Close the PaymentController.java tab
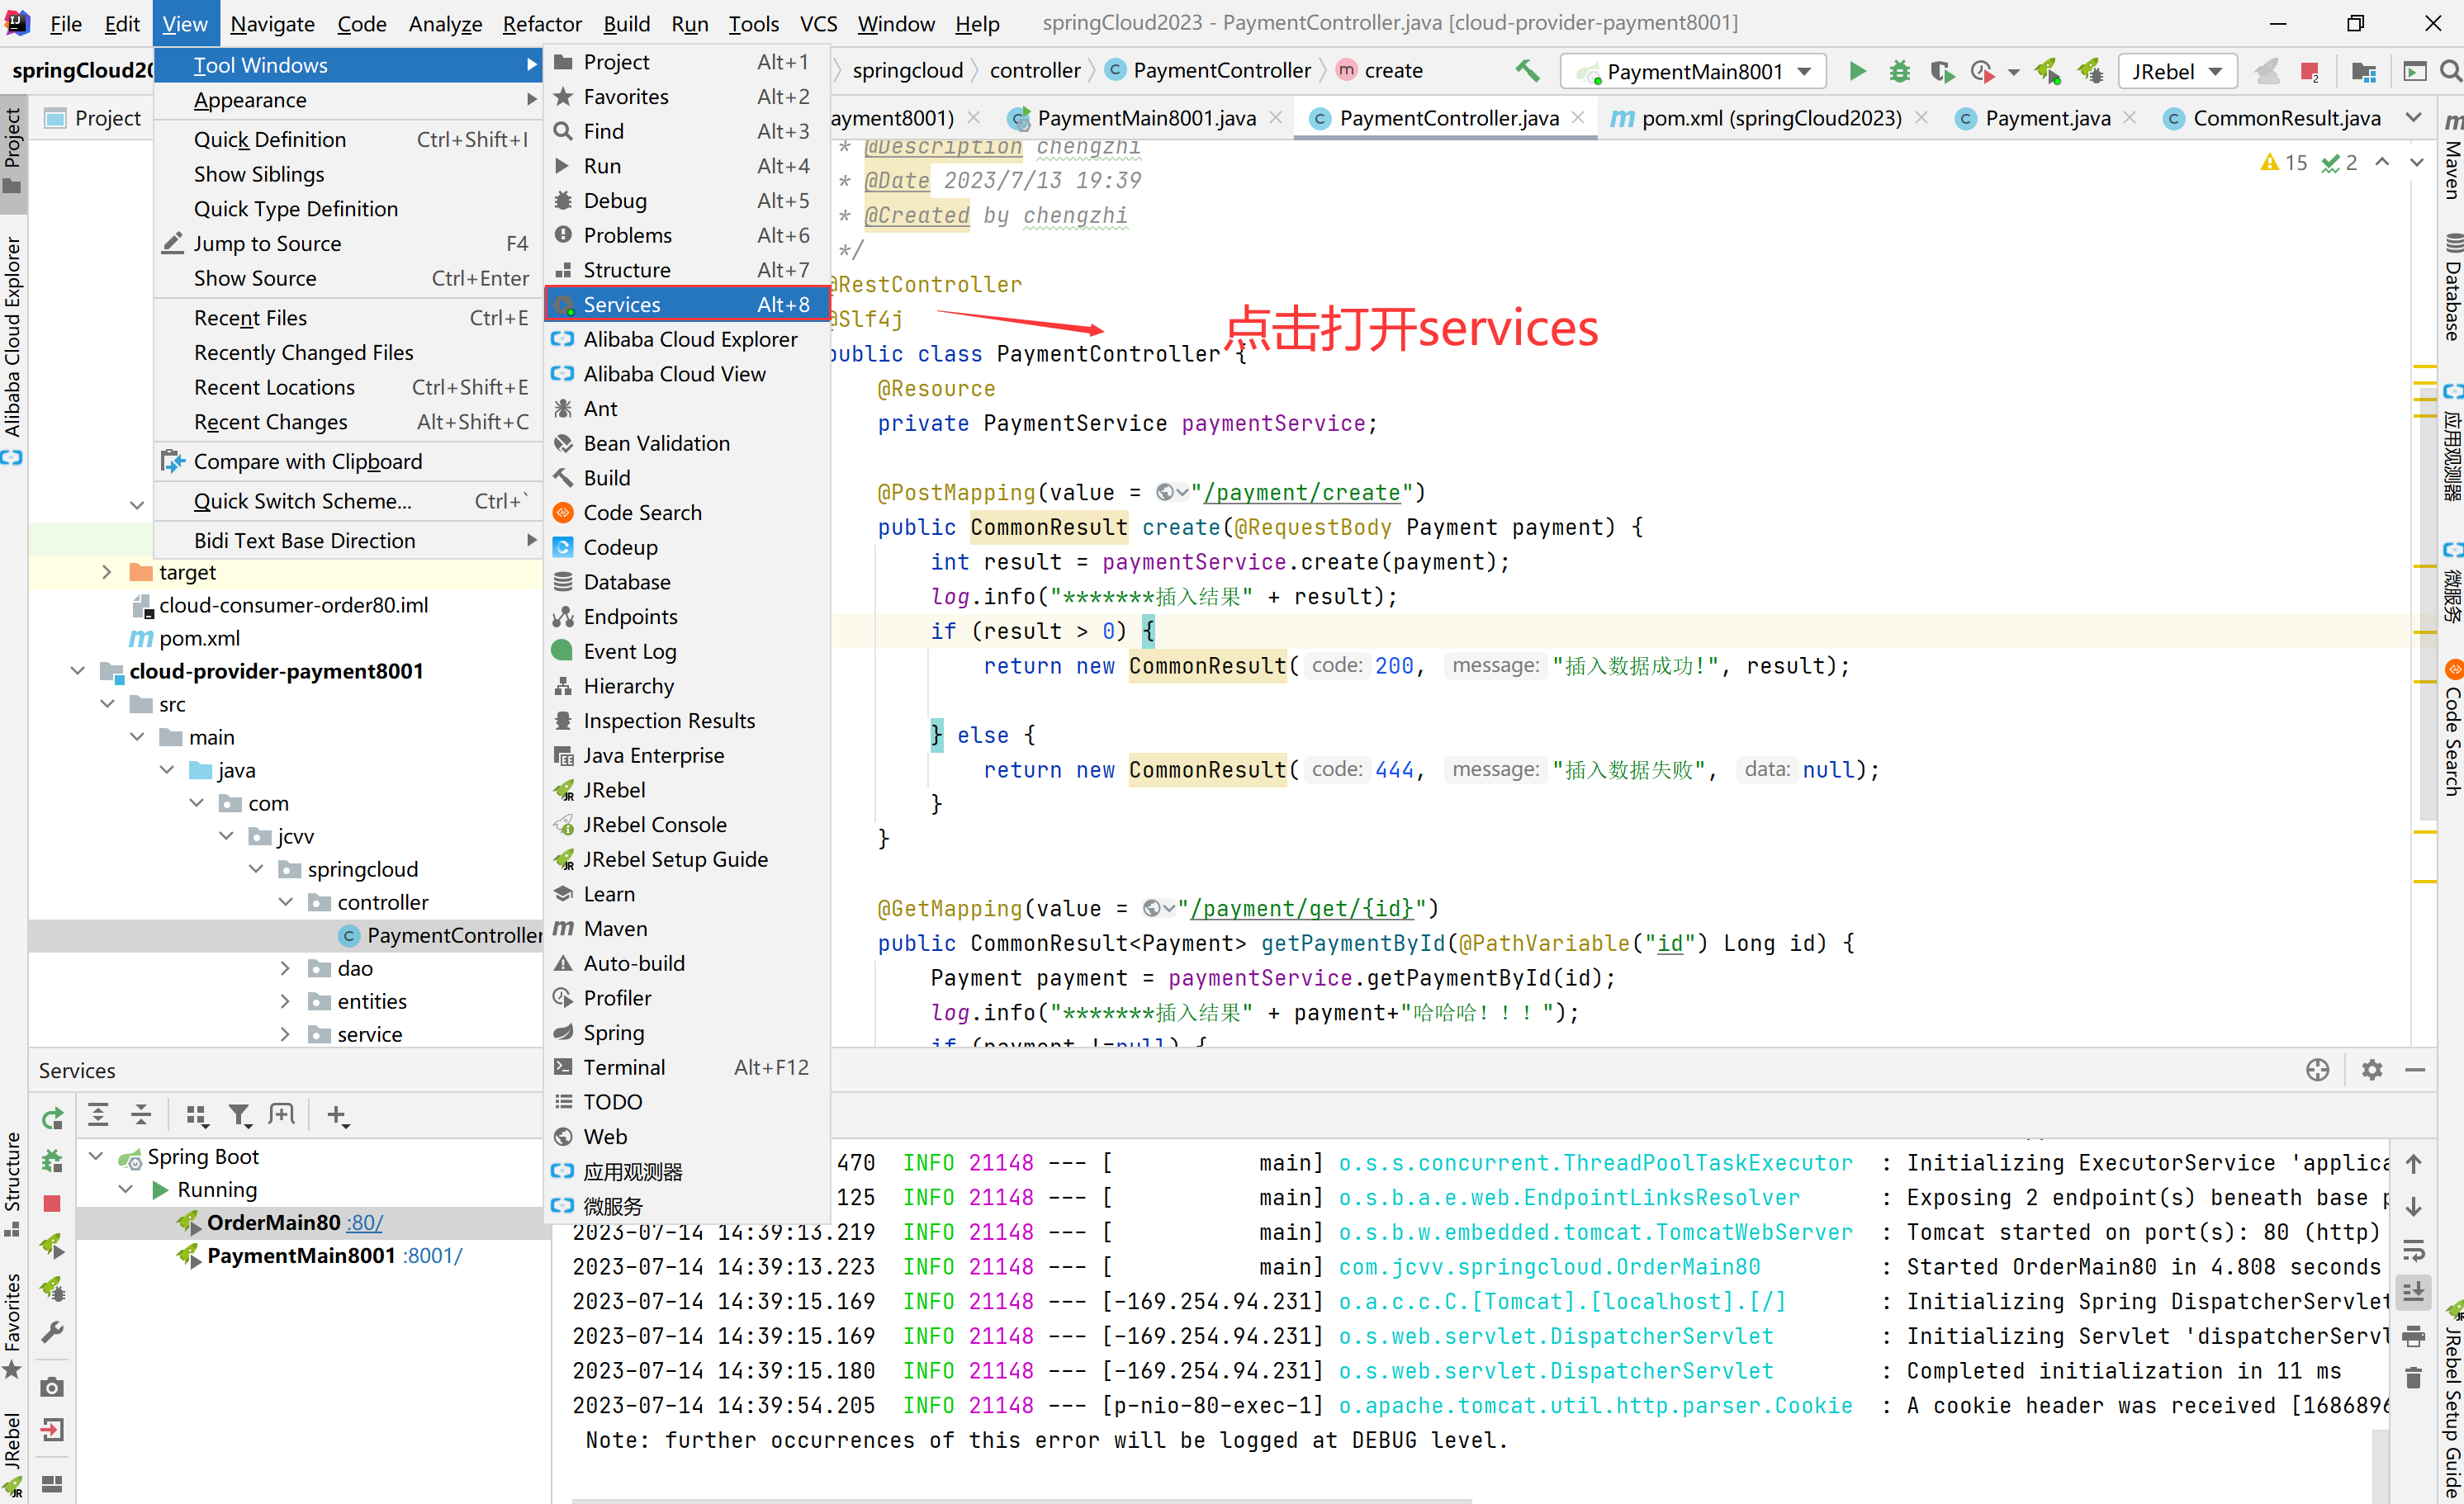The image size is (2464, 1504). point(1579,118)
